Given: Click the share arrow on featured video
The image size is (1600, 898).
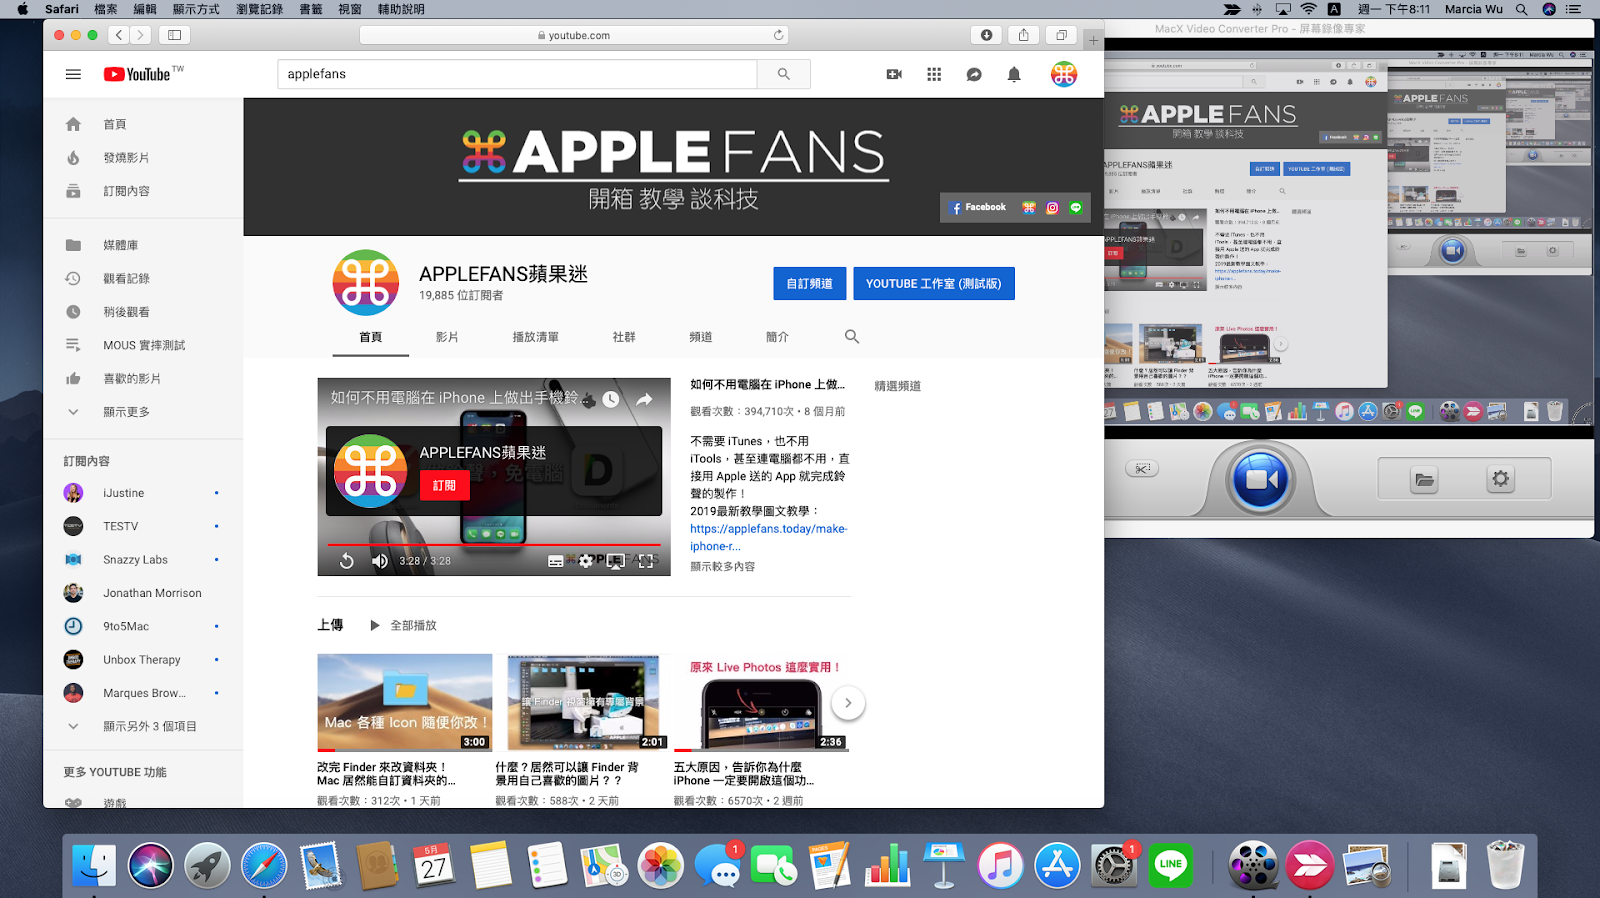Looking at the screenshot, I should click(644, 399).
